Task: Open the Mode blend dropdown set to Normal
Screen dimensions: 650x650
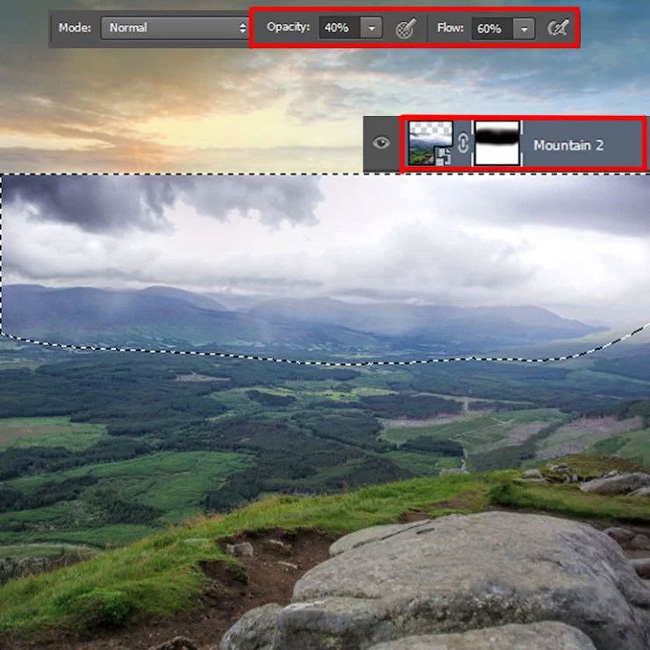Action: (175, 28)
